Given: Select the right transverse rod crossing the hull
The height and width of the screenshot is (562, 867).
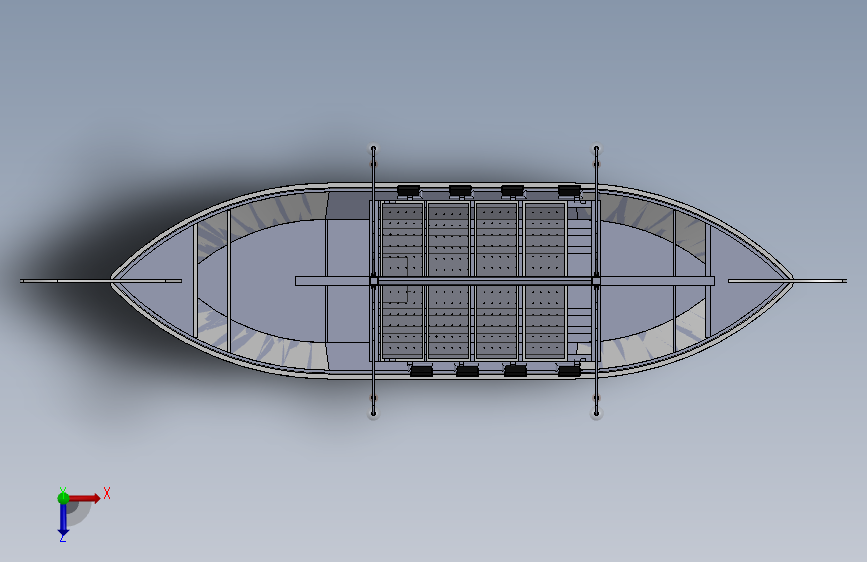Looking at the screenshot, I should [596, 281].
